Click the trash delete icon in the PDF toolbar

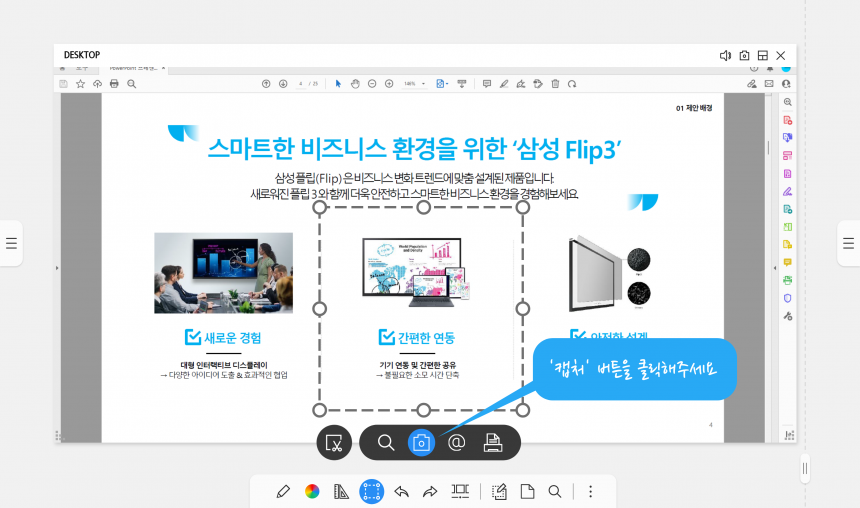[x=555, y=84]
